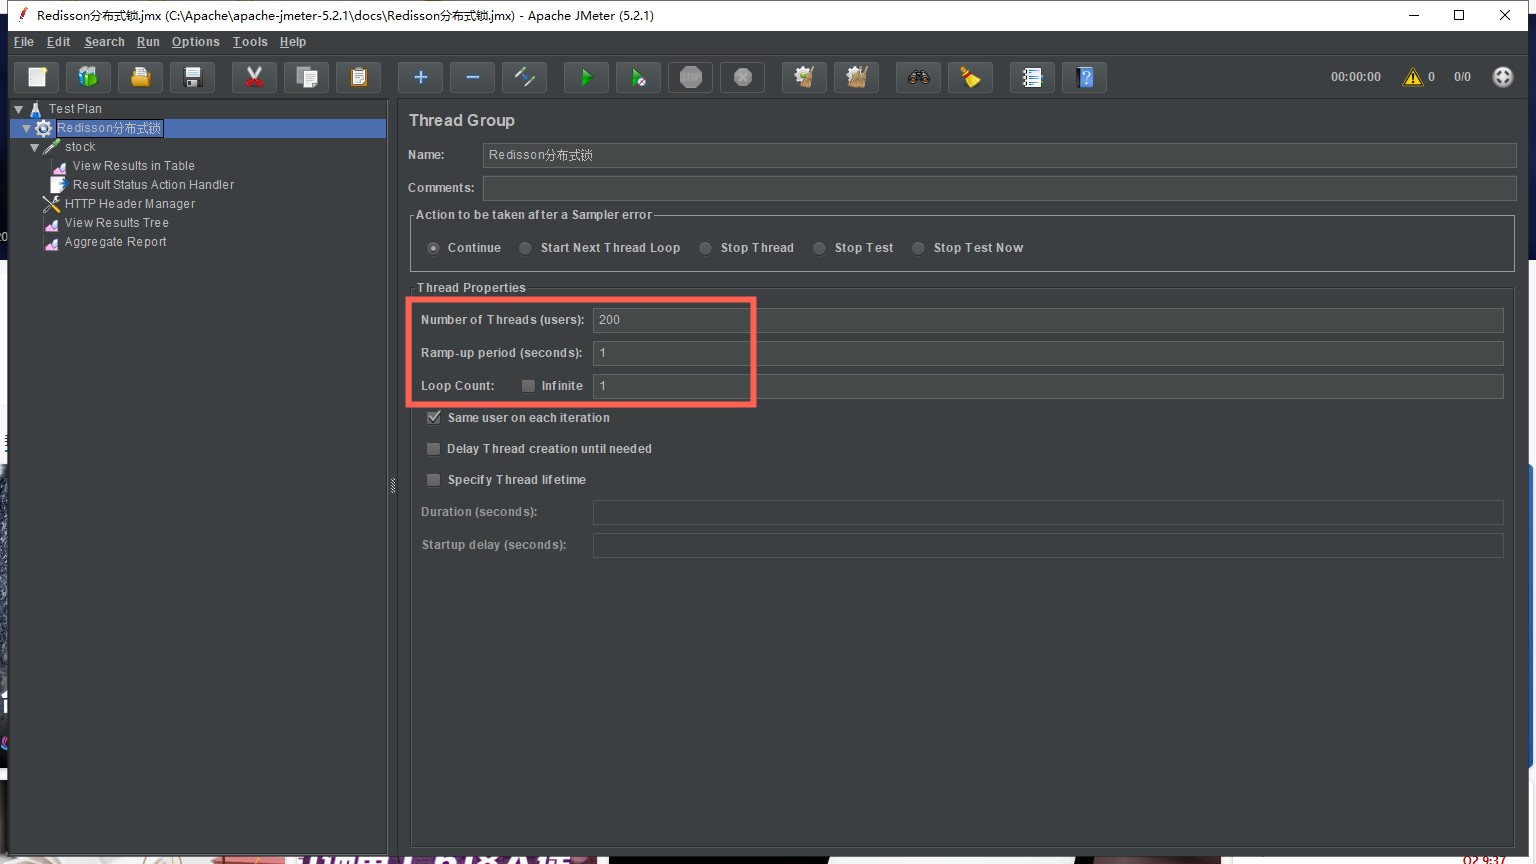This screenshot has width=1536, height=864.
Task: Click the Cut scissors icon
Action: click(x=254, y=77)
